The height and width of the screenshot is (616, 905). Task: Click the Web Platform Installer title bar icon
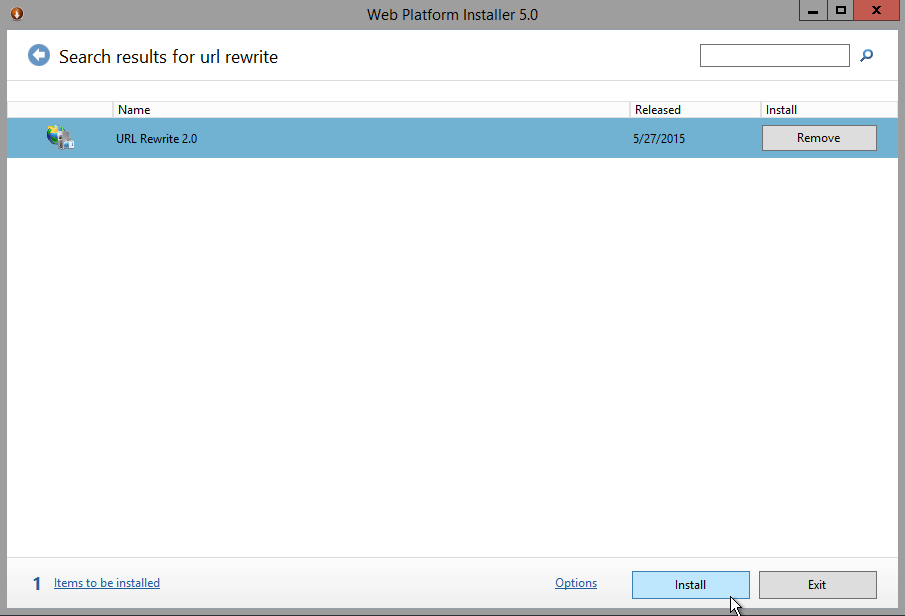[x=16, y=13]
